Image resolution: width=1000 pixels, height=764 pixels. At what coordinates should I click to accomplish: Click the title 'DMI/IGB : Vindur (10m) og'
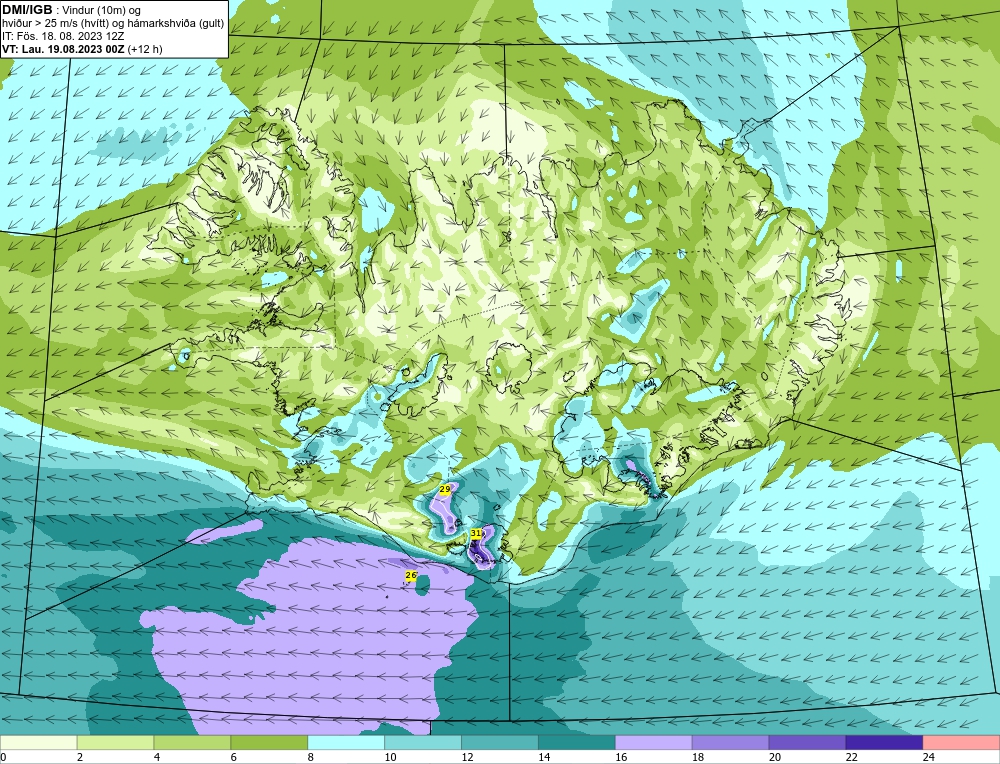[x=71, y=10]
